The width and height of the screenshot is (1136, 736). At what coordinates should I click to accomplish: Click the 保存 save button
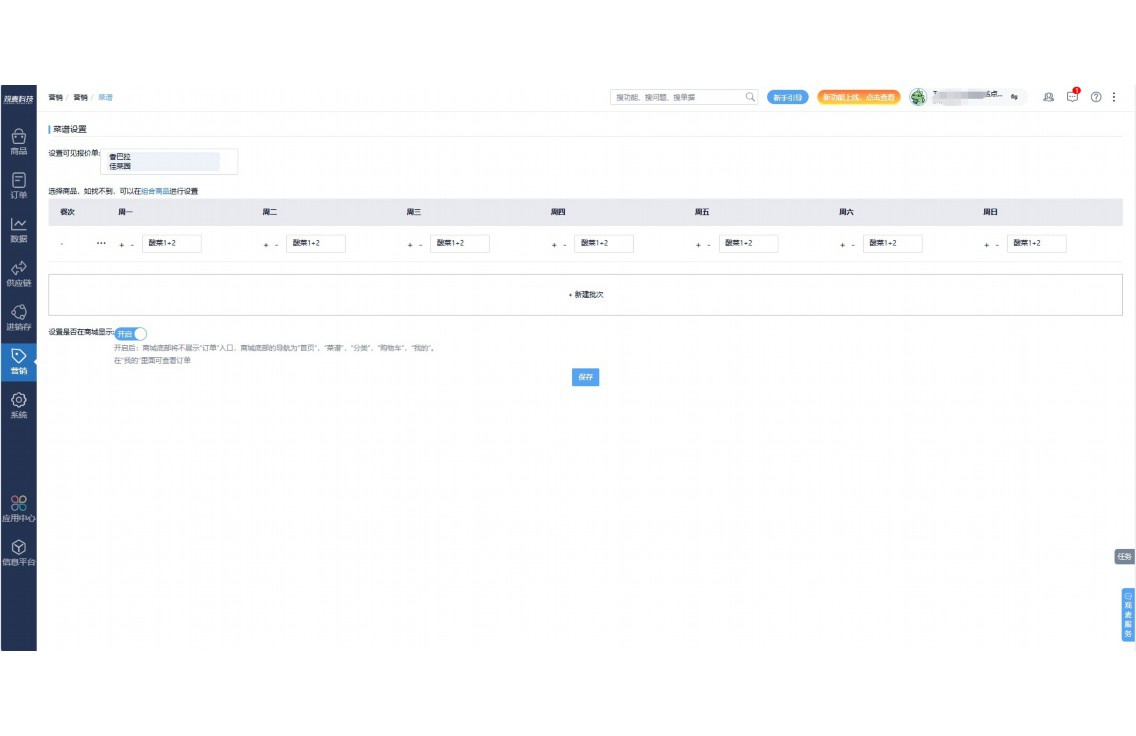click(585, 377)
